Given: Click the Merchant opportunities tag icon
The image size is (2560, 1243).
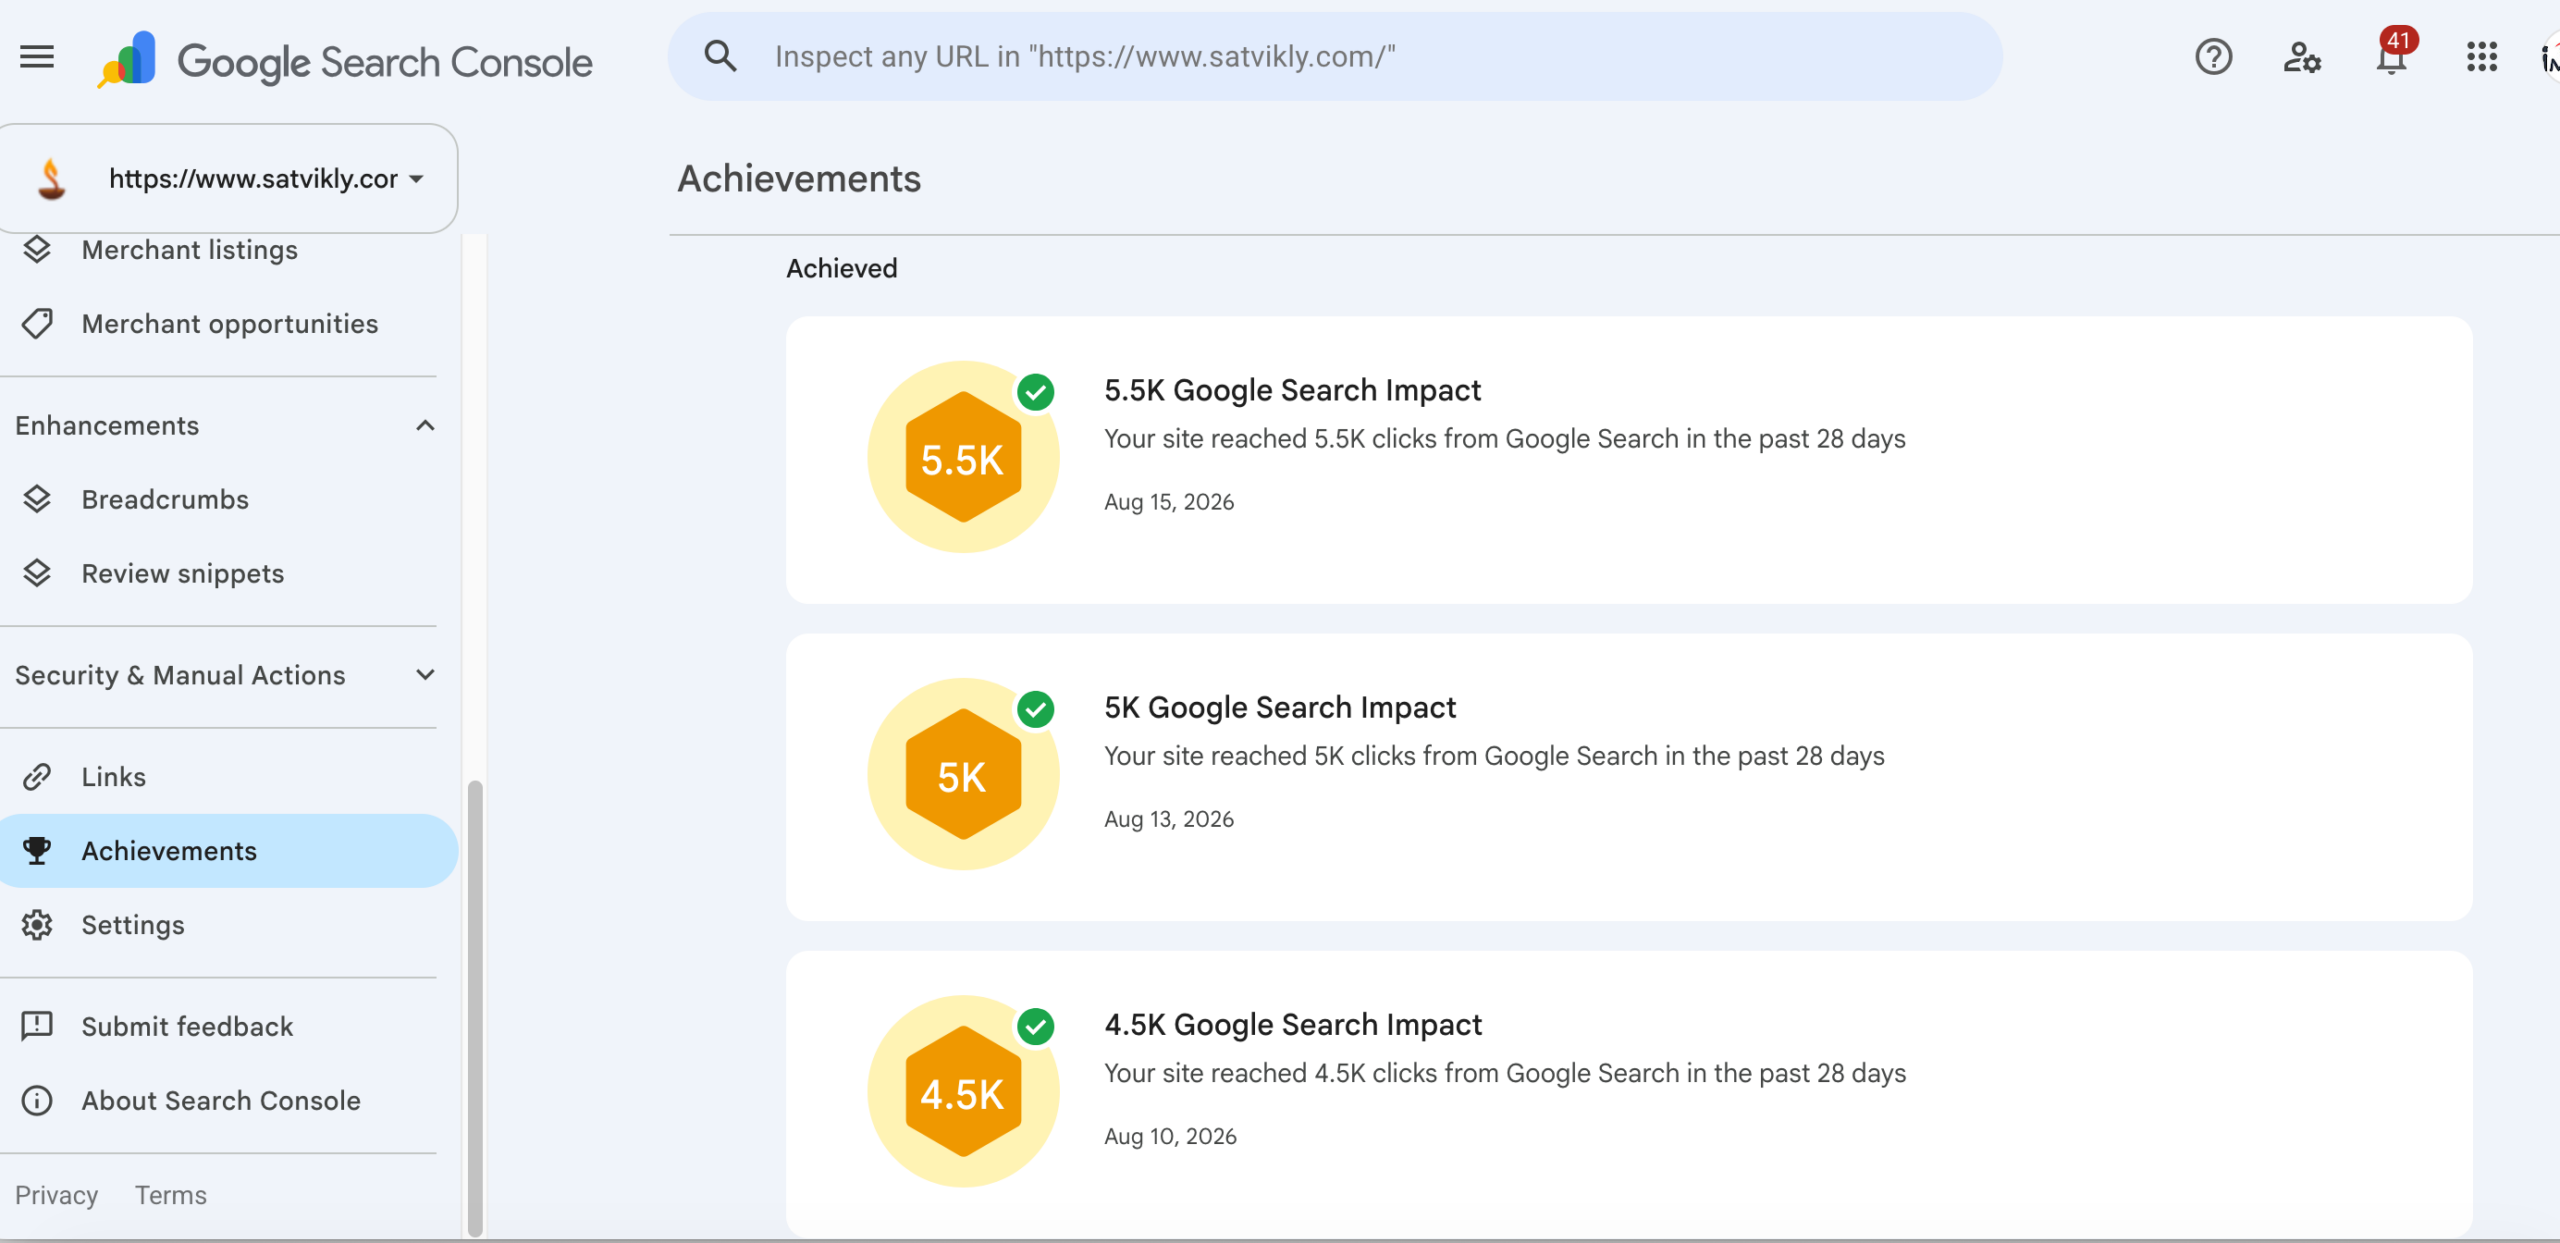Looking at the screenshot, I should 37,323.
